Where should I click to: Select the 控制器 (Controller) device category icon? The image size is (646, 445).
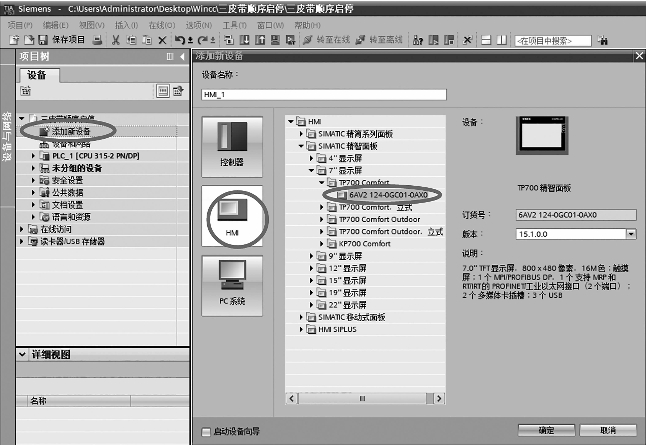(232, 145)
